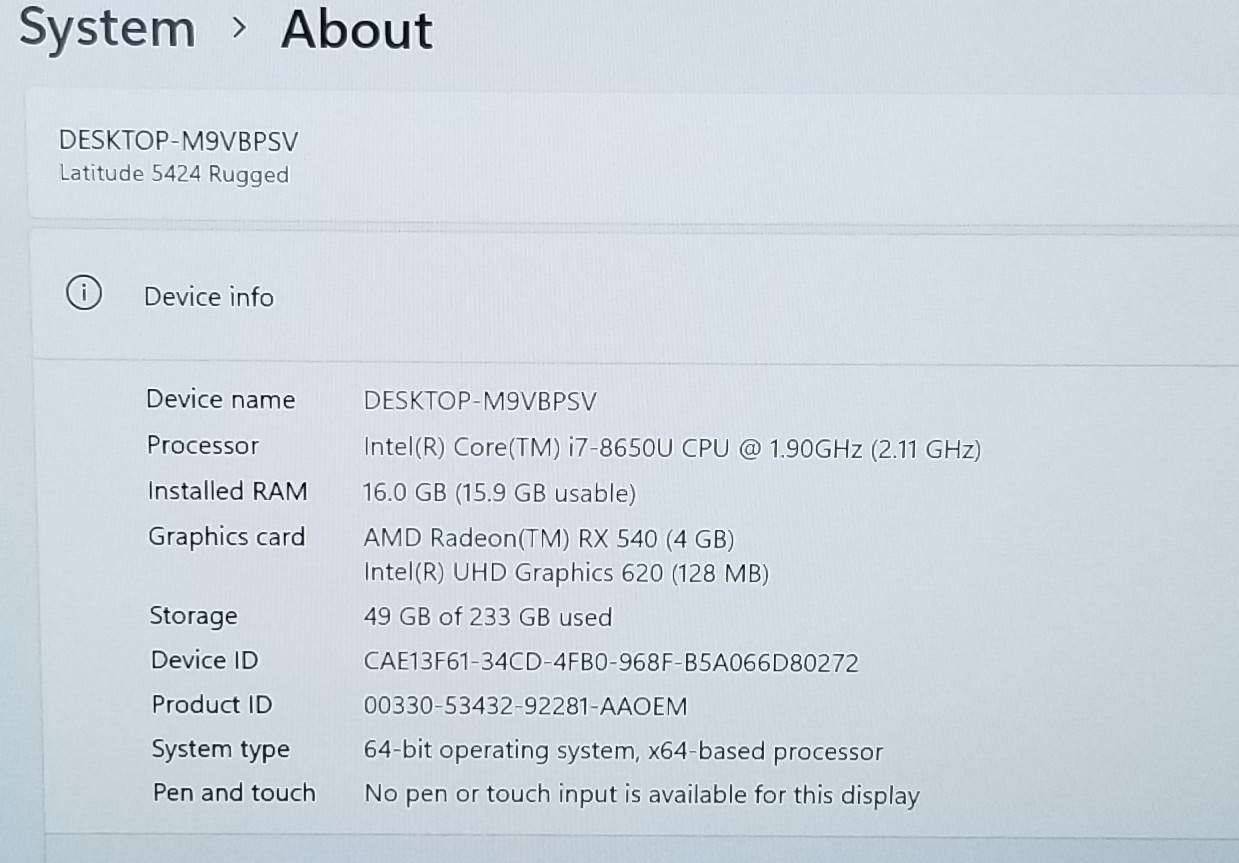Select the Intel UHD Graphics 620 line

[566, 573]
